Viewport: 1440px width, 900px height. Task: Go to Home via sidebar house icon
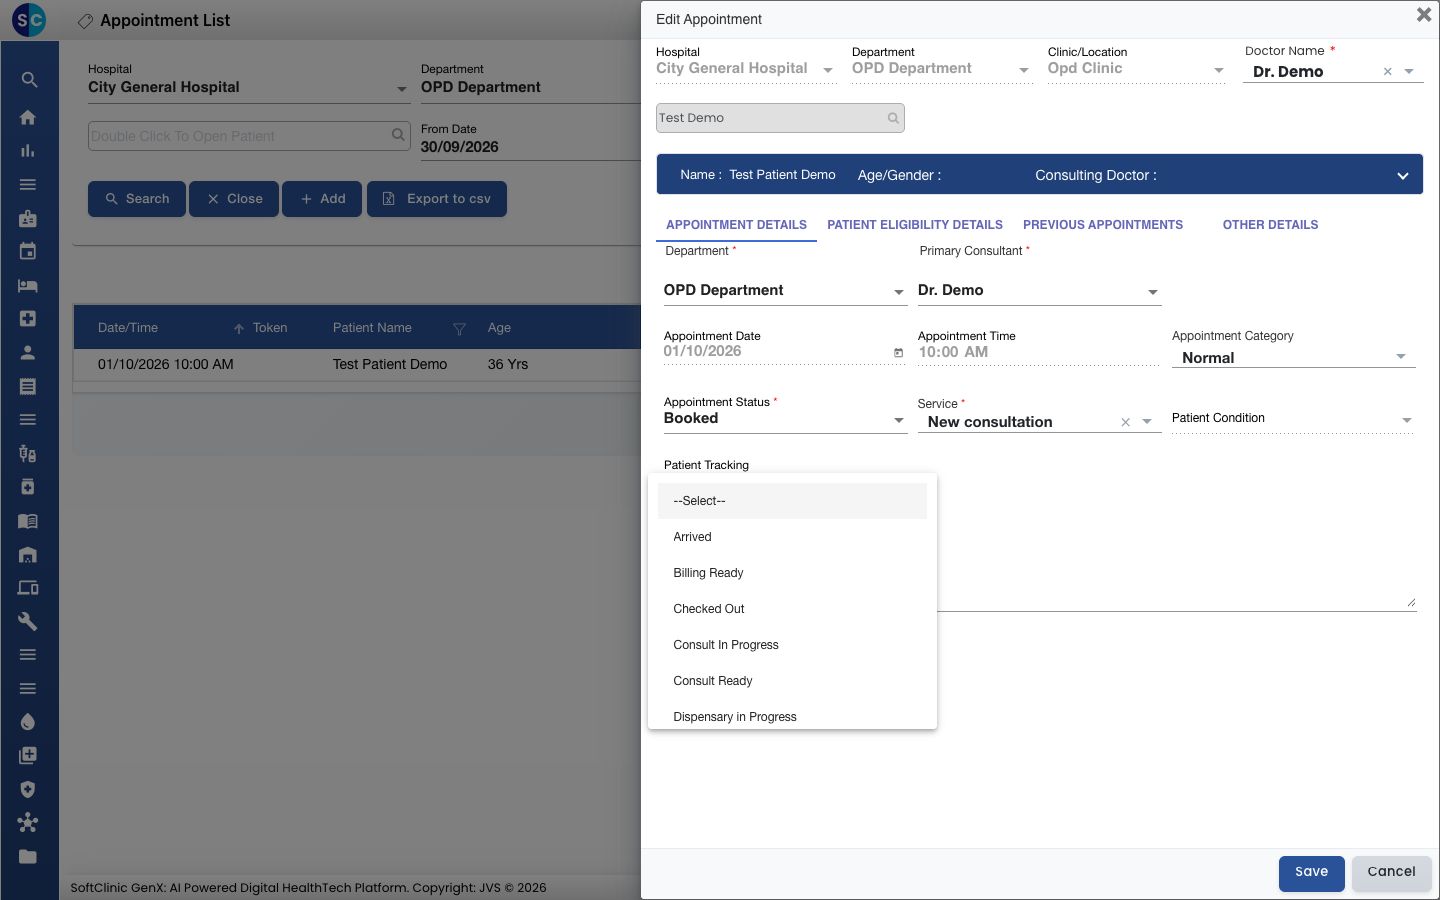28,117
